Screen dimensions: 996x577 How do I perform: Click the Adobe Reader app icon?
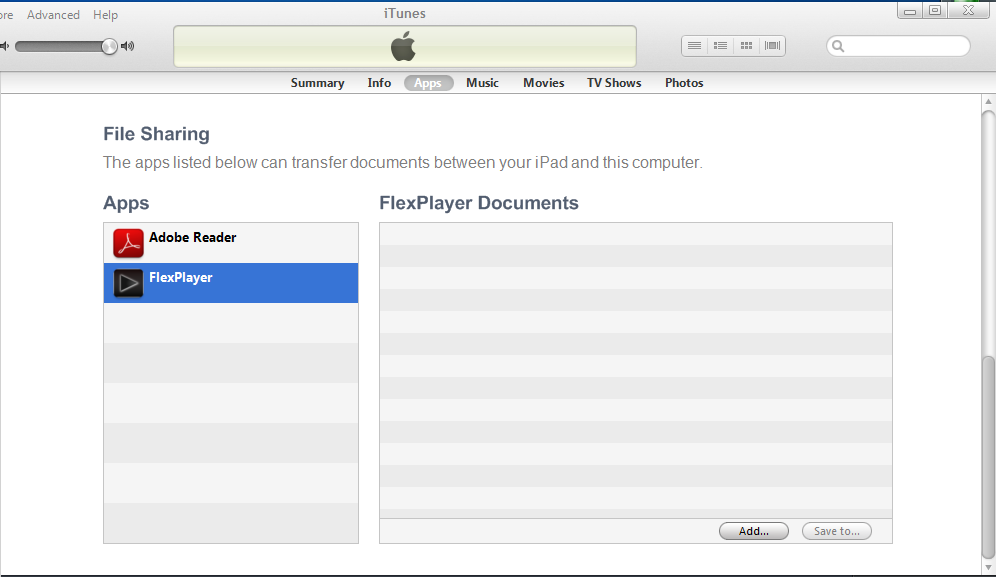128,243
